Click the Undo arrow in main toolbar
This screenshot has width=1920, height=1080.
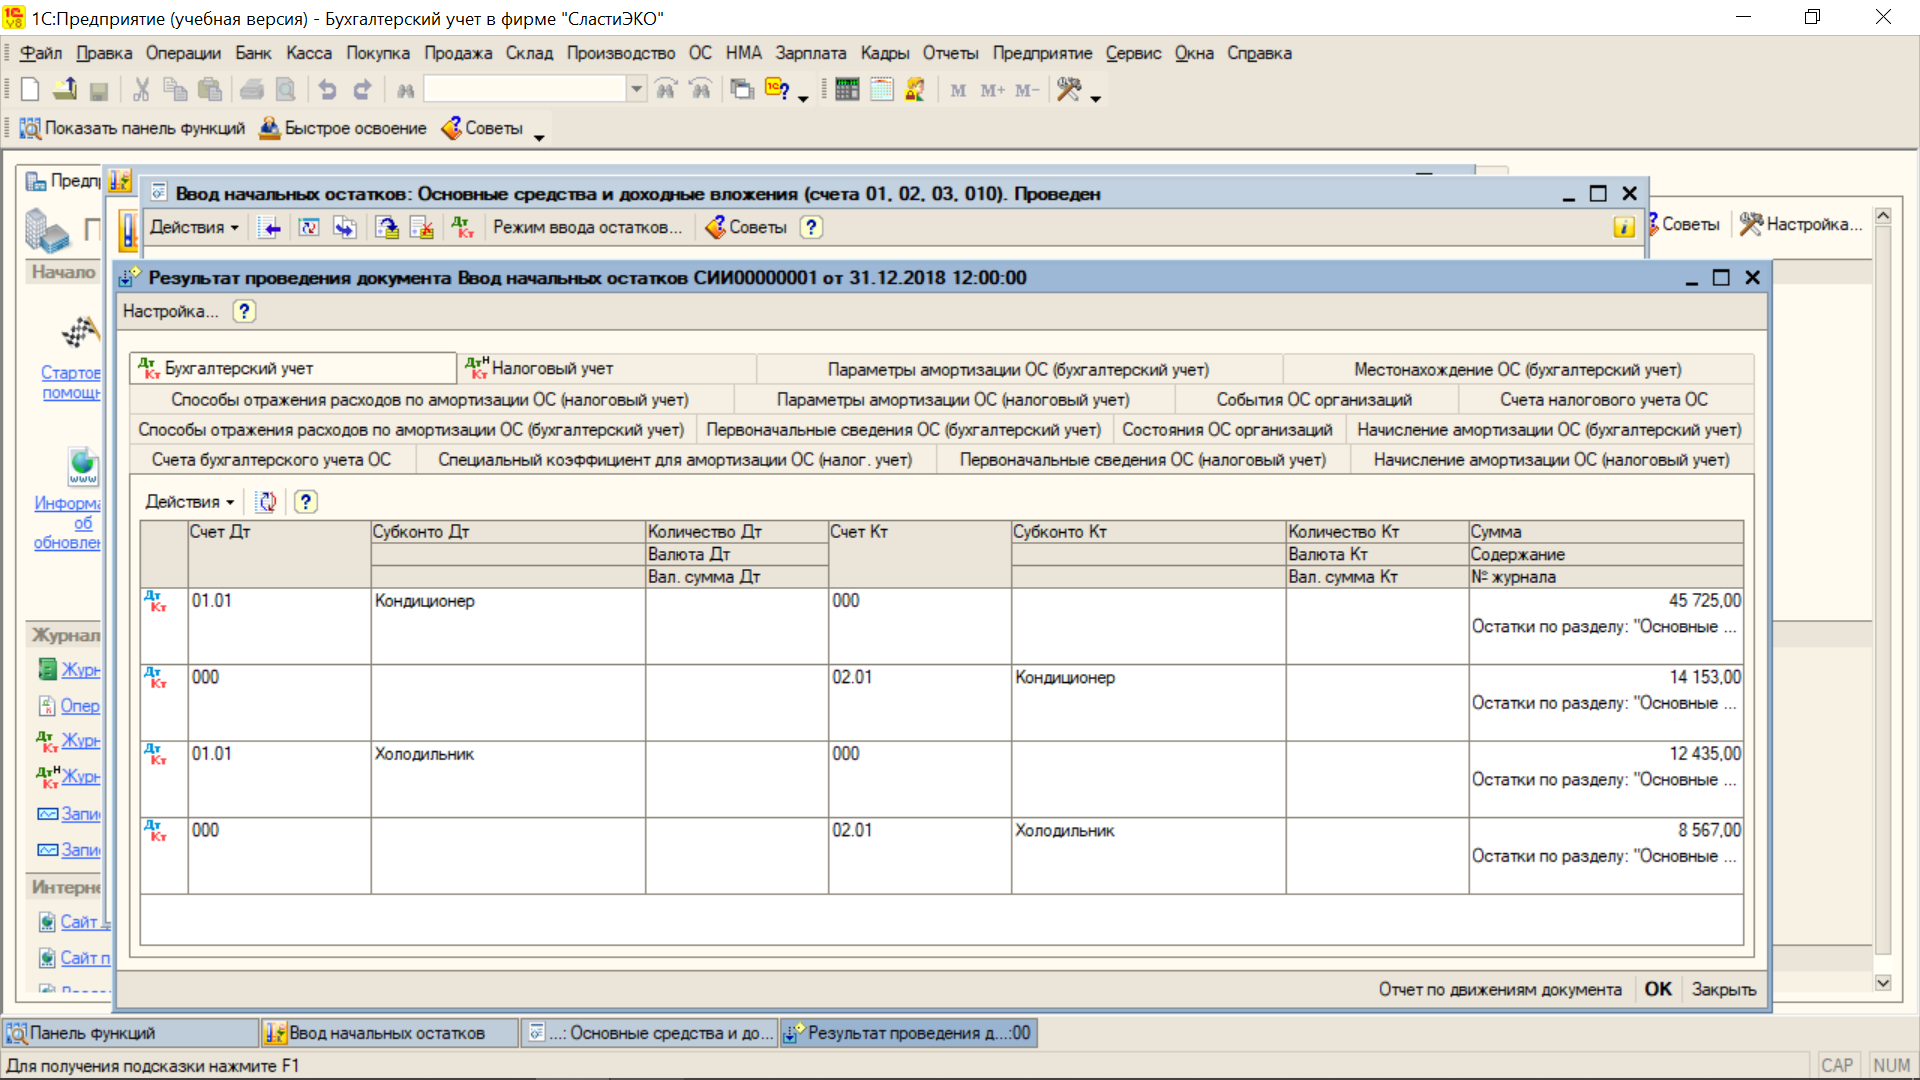click(327, 90)
